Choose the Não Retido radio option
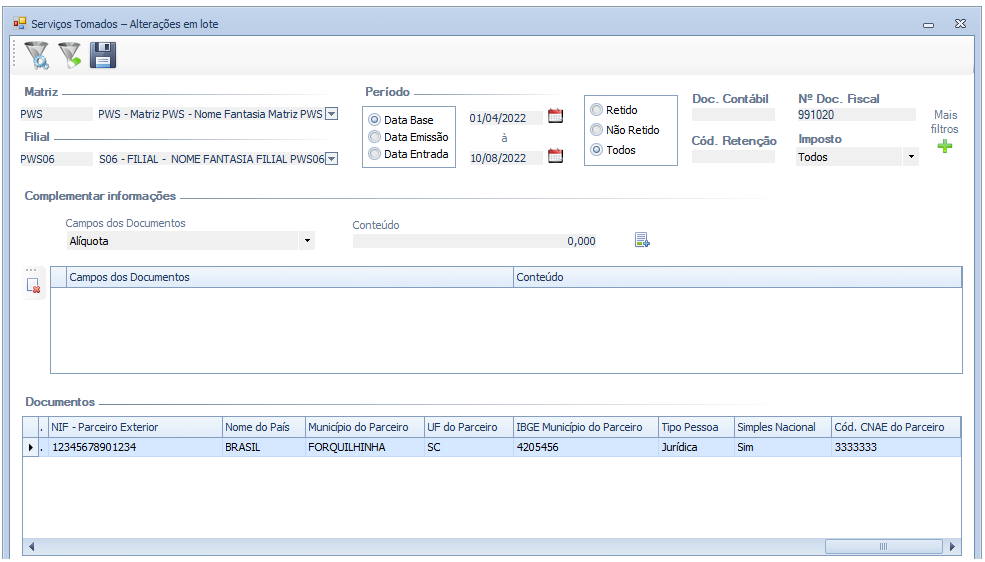The height and width of the screenshot is (562, 985). pos(597,130)
